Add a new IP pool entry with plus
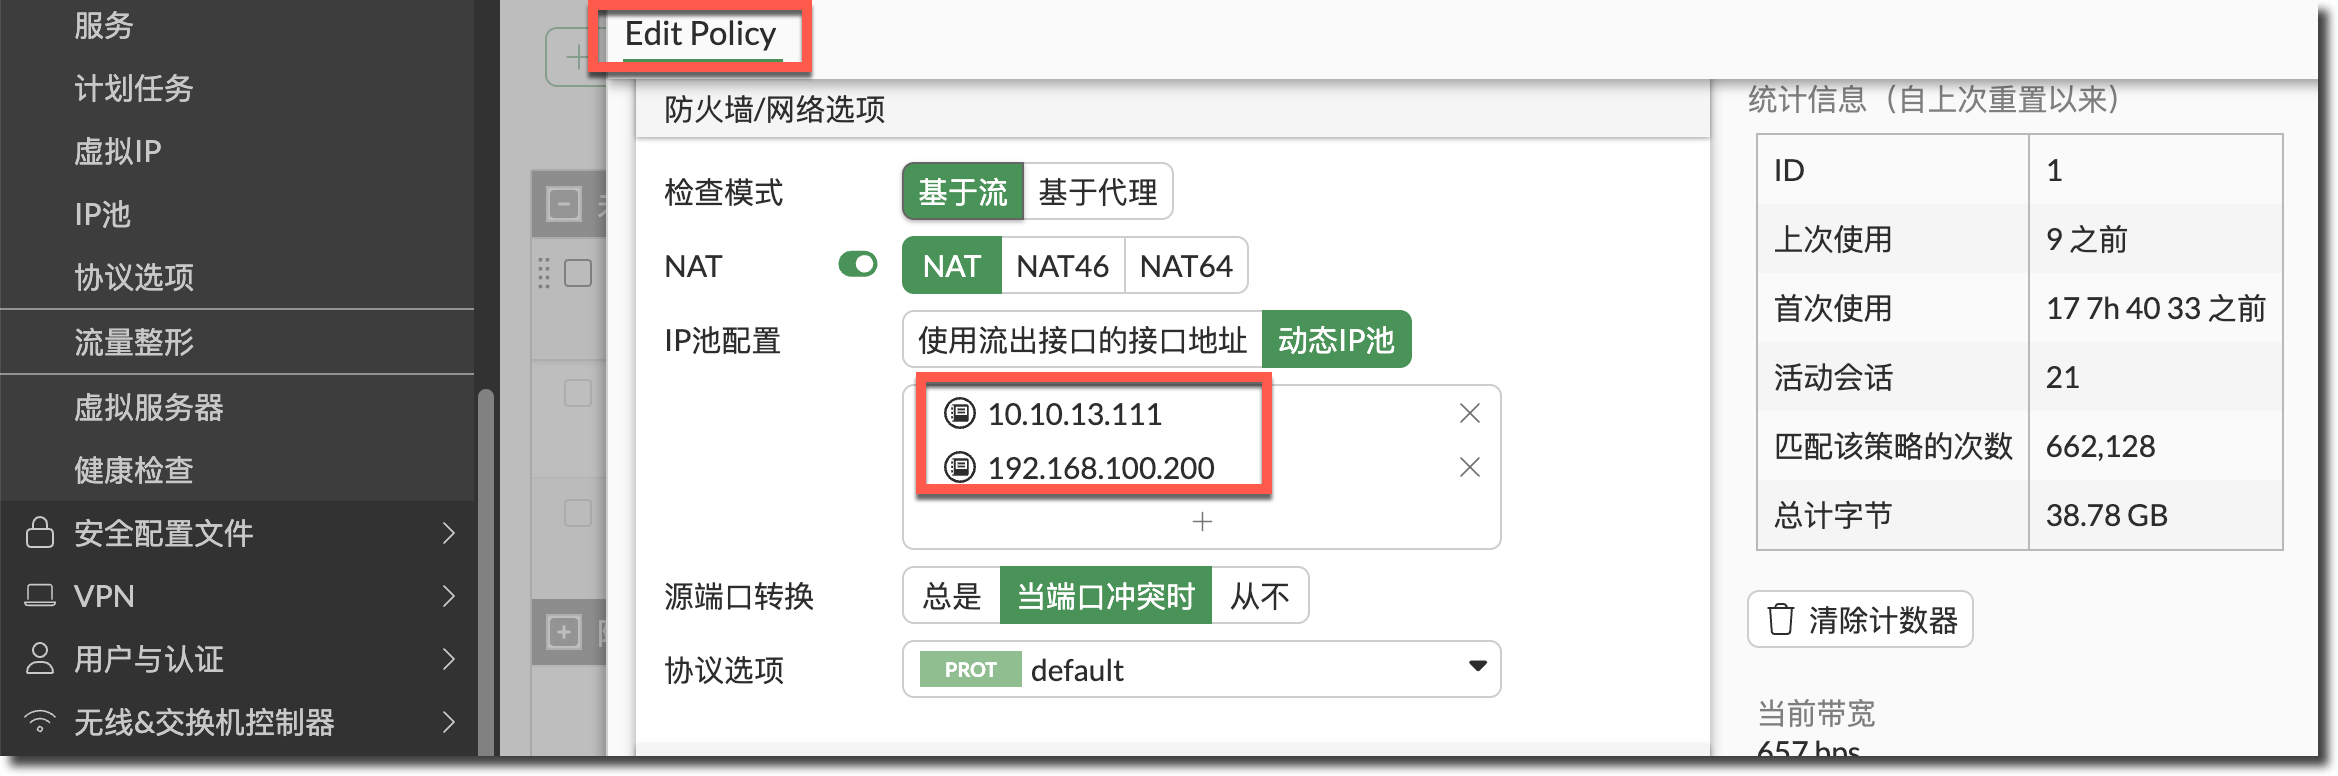The height and width of the screenshot is (776, 2338). (1202, 522)
